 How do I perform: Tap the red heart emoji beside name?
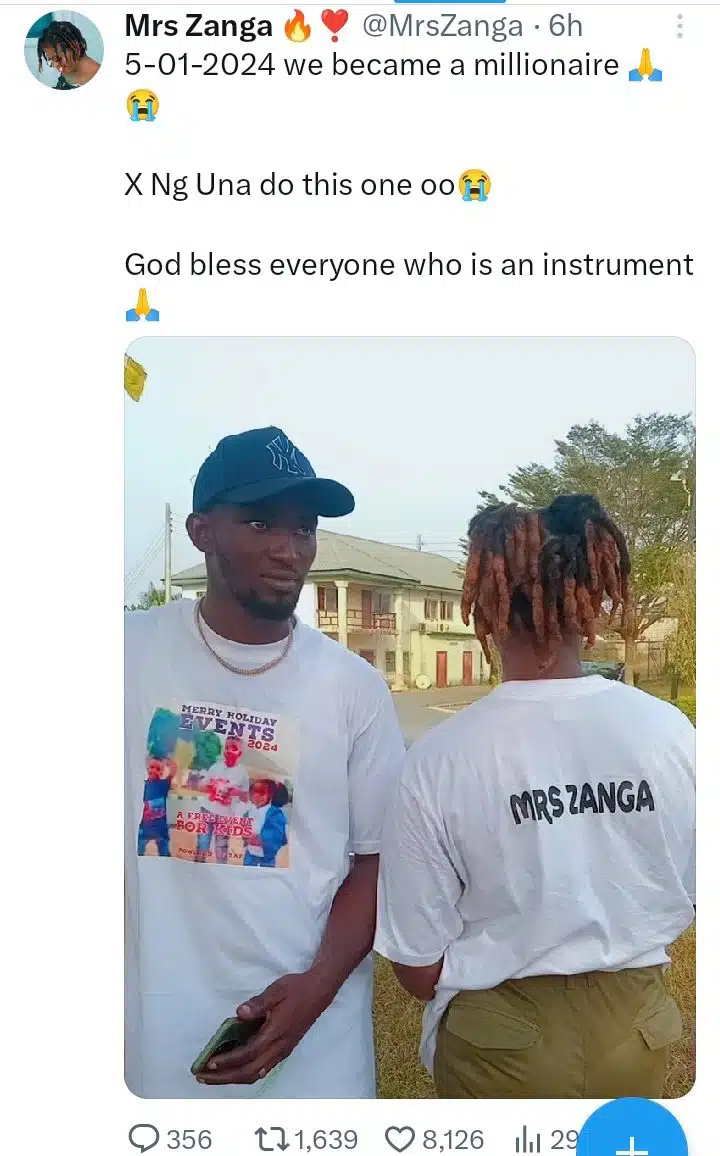click(x=335, y=27)
